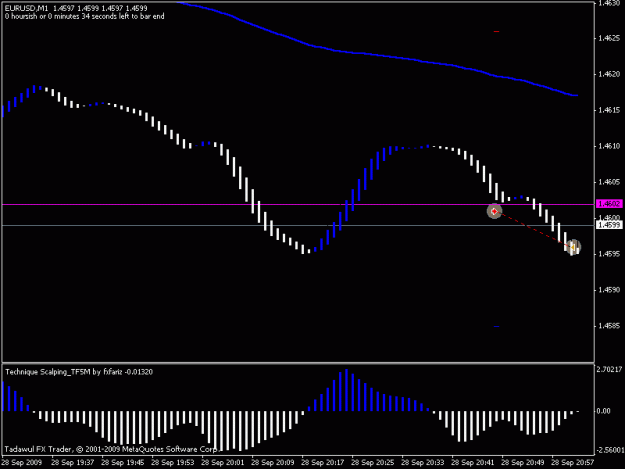The image size is (625, 469).
Task: Click the 1.4620 price scale label
Action: coord(609,74)
